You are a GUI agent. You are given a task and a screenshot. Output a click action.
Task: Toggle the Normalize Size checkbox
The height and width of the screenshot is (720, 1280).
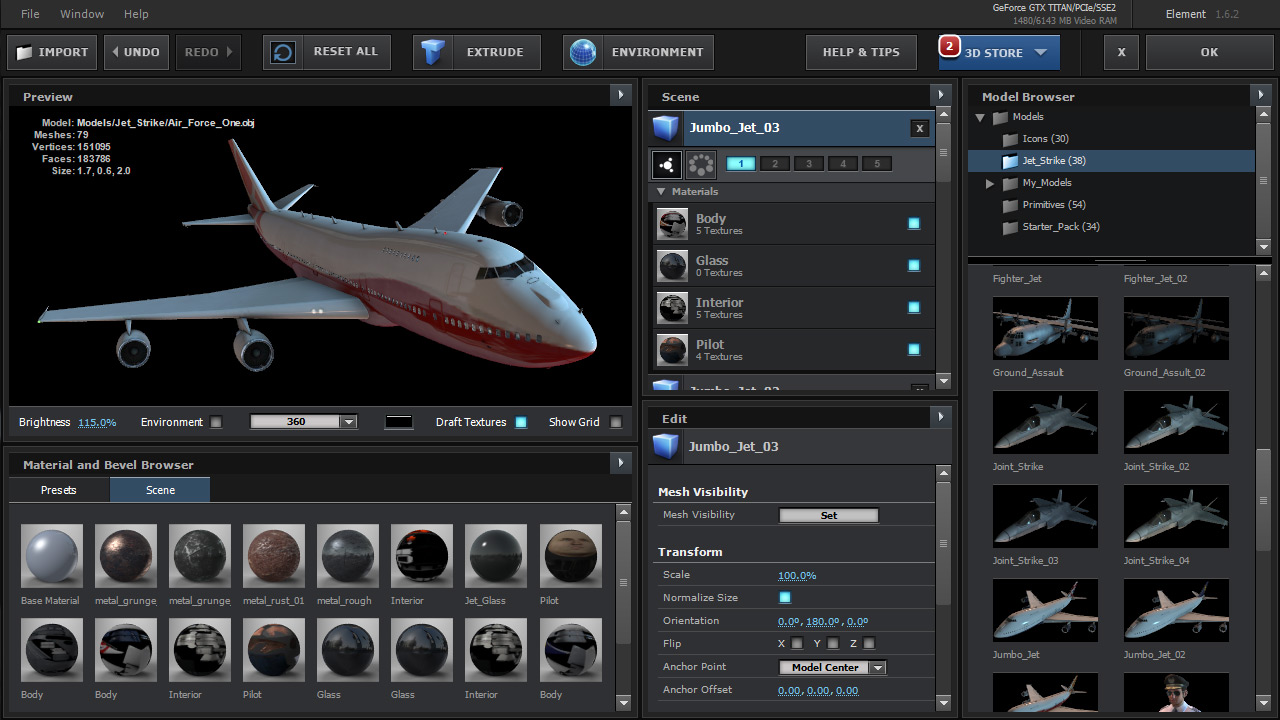coord(785,598)
